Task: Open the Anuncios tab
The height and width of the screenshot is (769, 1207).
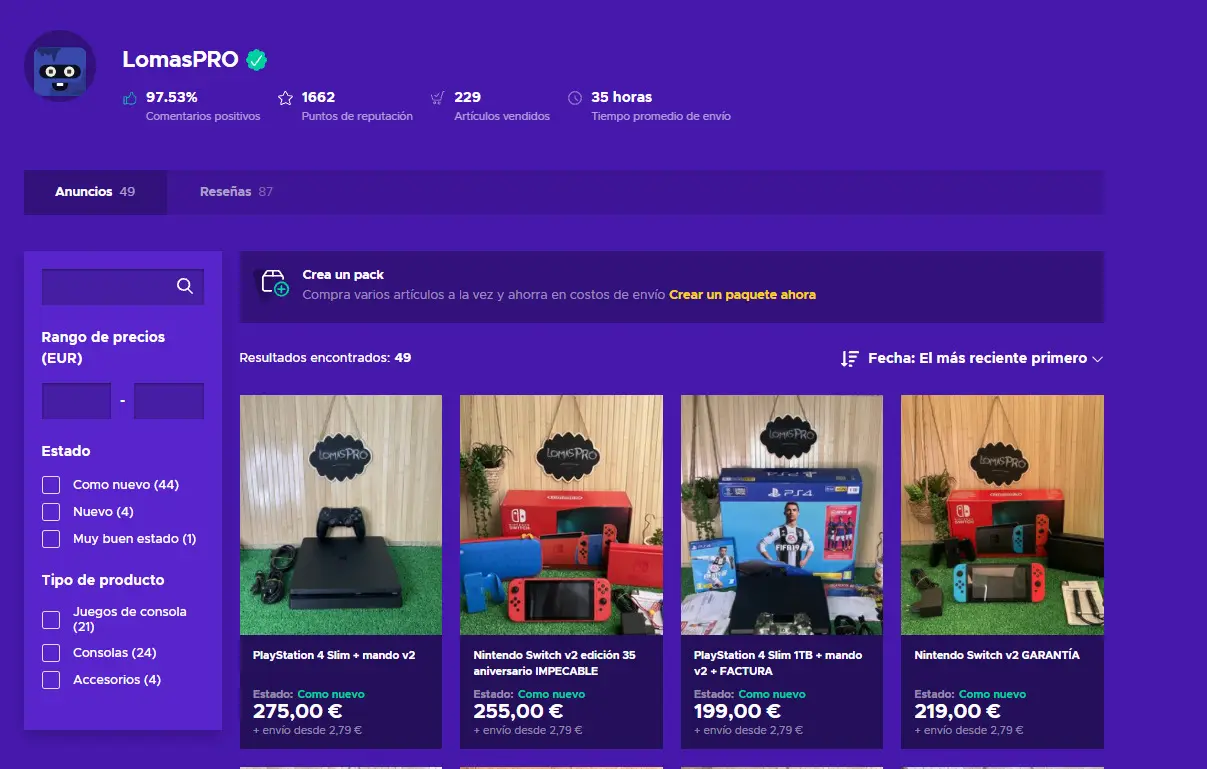Action: (95, 192)
